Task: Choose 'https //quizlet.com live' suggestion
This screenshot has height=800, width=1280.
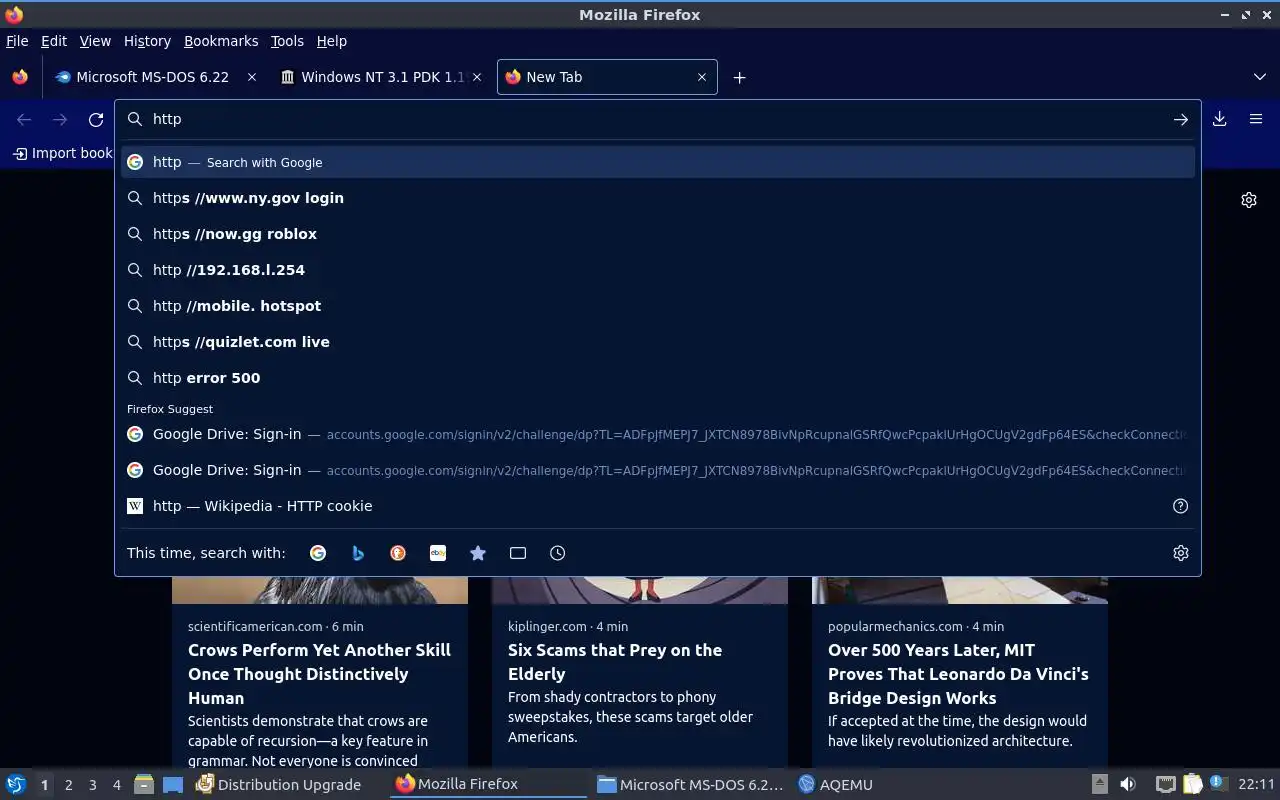Action: click(x=658, y=342)
